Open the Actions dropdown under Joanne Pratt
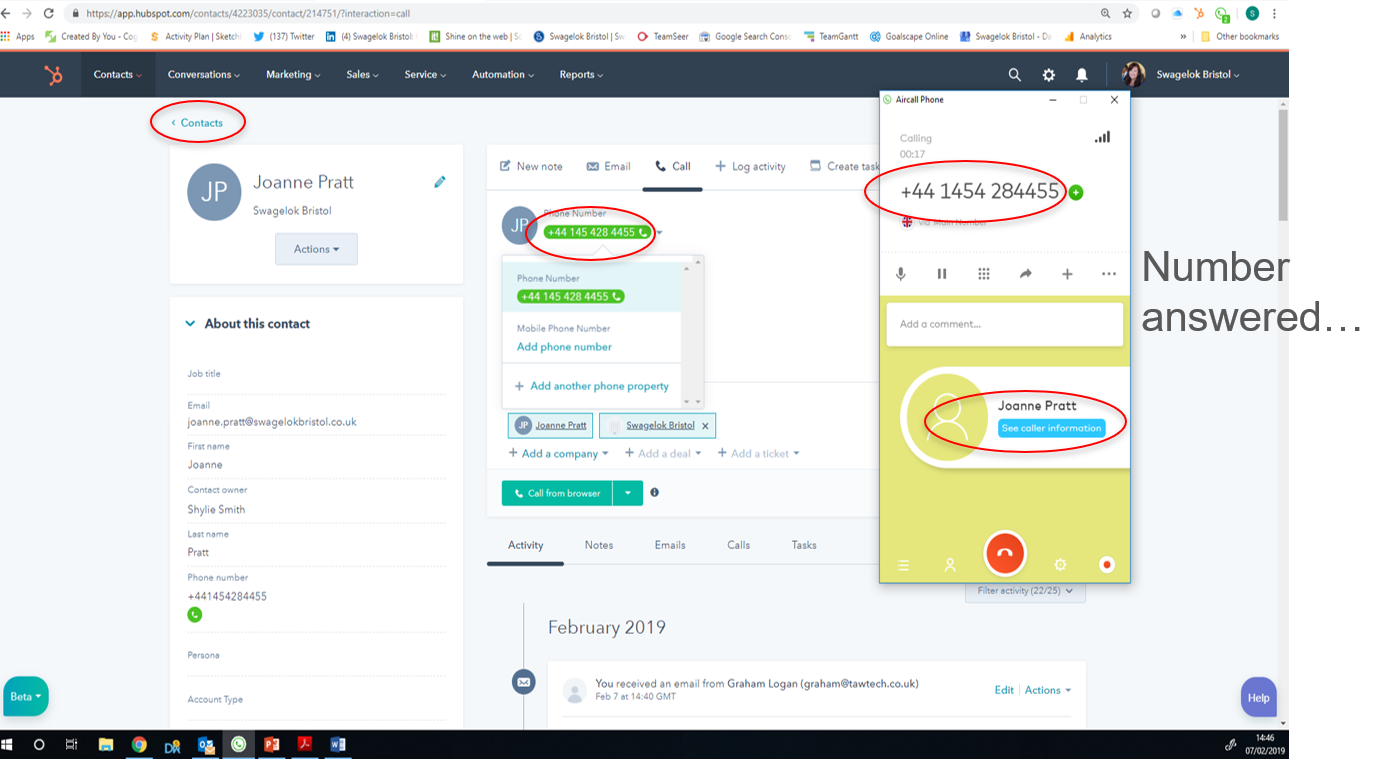1389x759 pixels. (316, 249)
